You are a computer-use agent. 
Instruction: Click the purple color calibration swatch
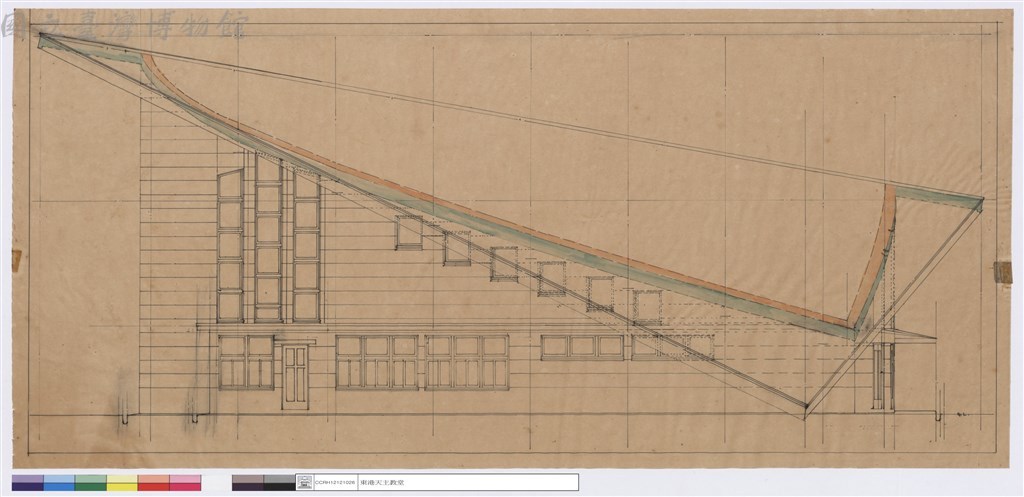(27, 483)
